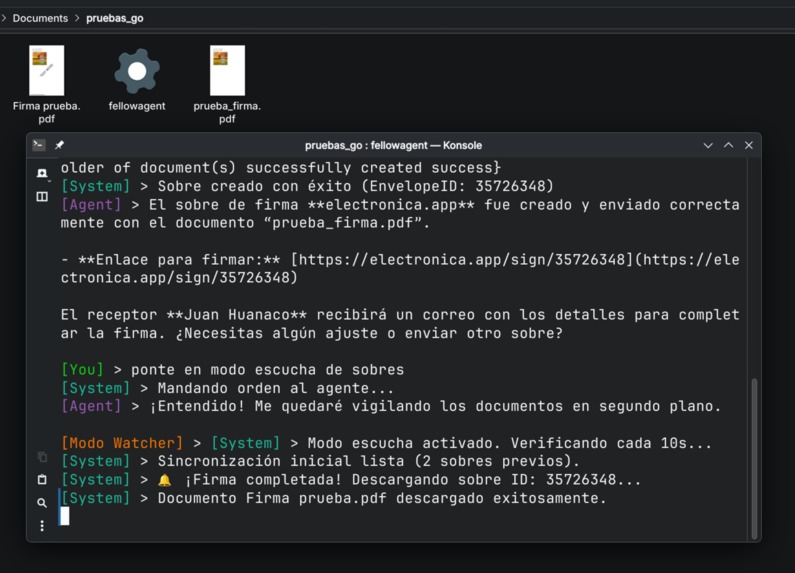Viewport: 795px width, 573px height.
Task: Click the text 'EnvelopeID: 35726348'
Action: tap(457, 186)
